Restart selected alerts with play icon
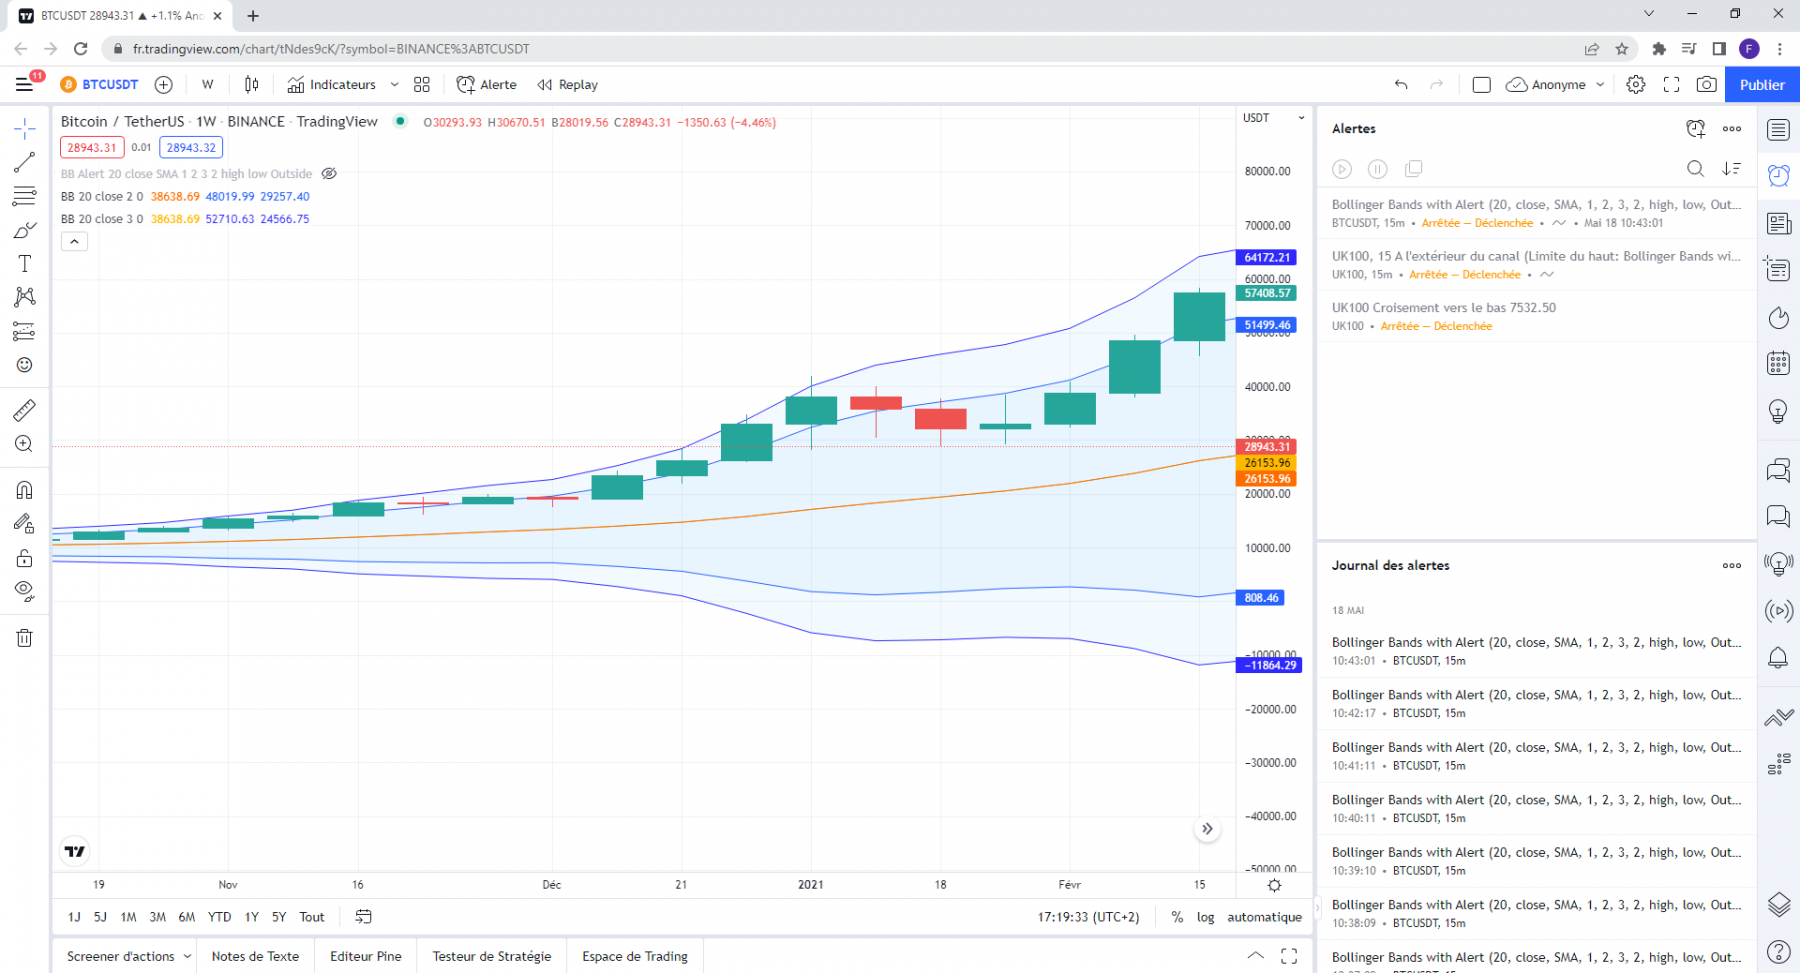Viewport: 1800px width, 973px height. (x=1342, y=169)
